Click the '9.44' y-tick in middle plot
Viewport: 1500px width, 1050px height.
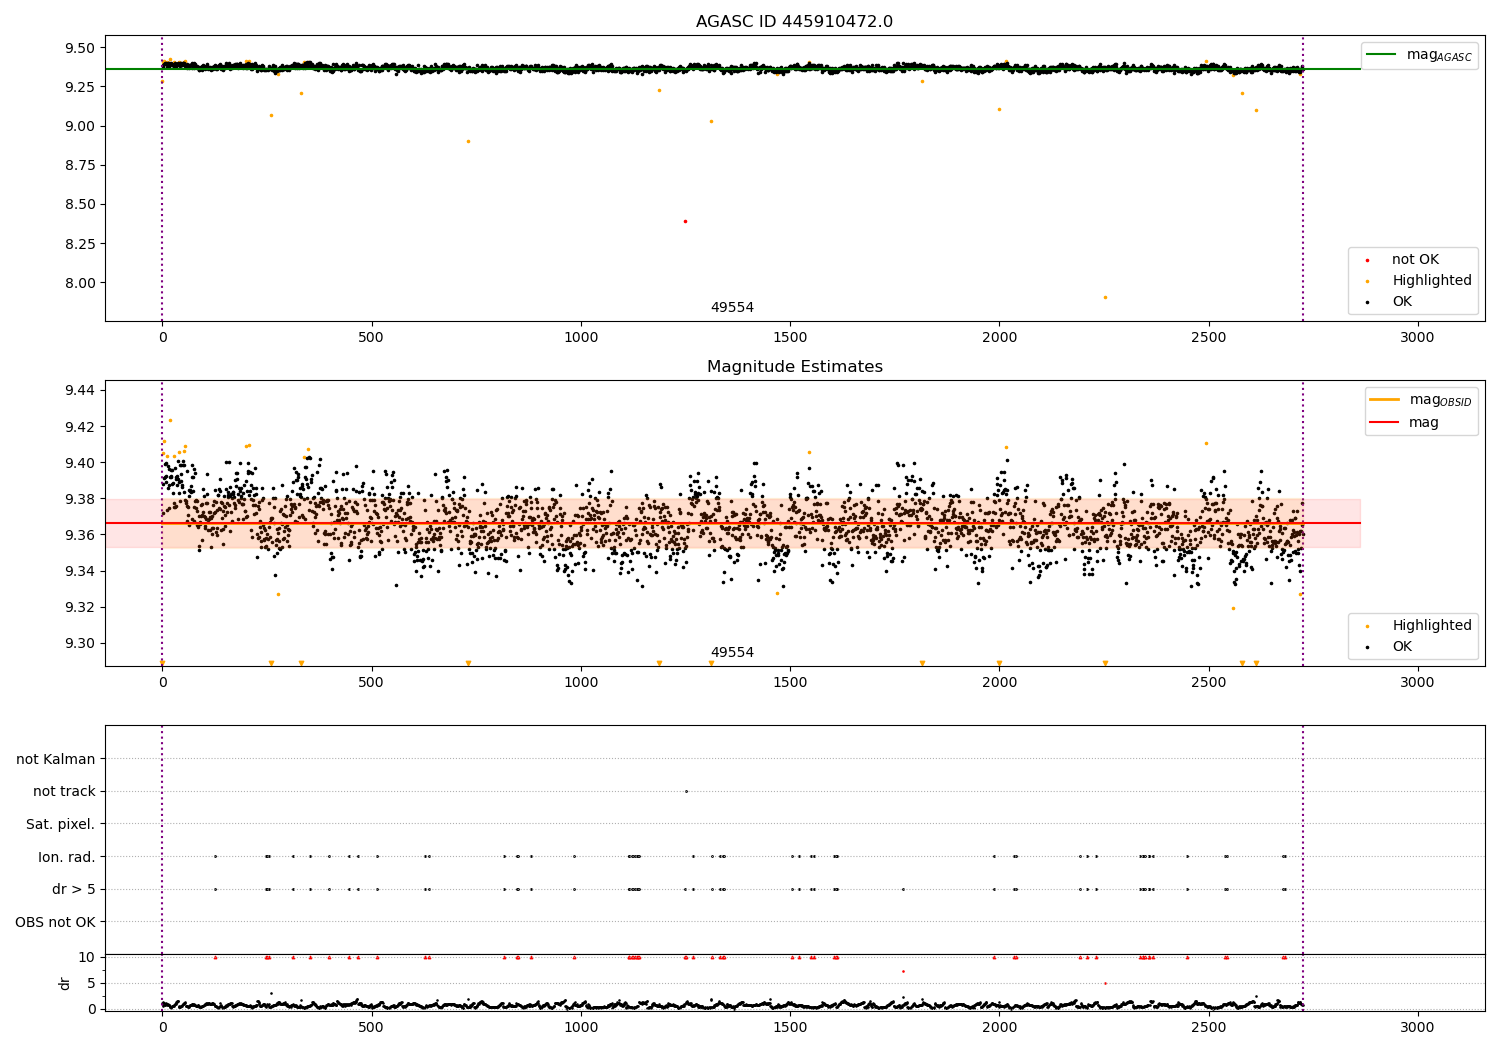(80, 390)
